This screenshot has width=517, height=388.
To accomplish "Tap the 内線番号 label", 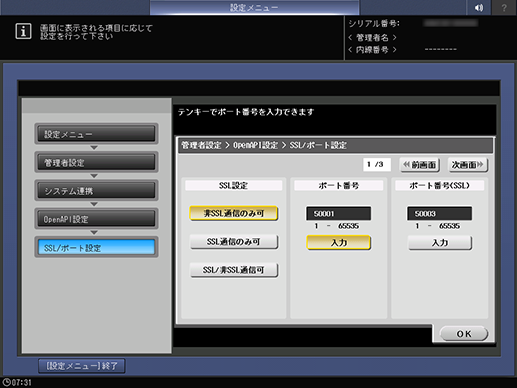I will (x=372, y=50).
